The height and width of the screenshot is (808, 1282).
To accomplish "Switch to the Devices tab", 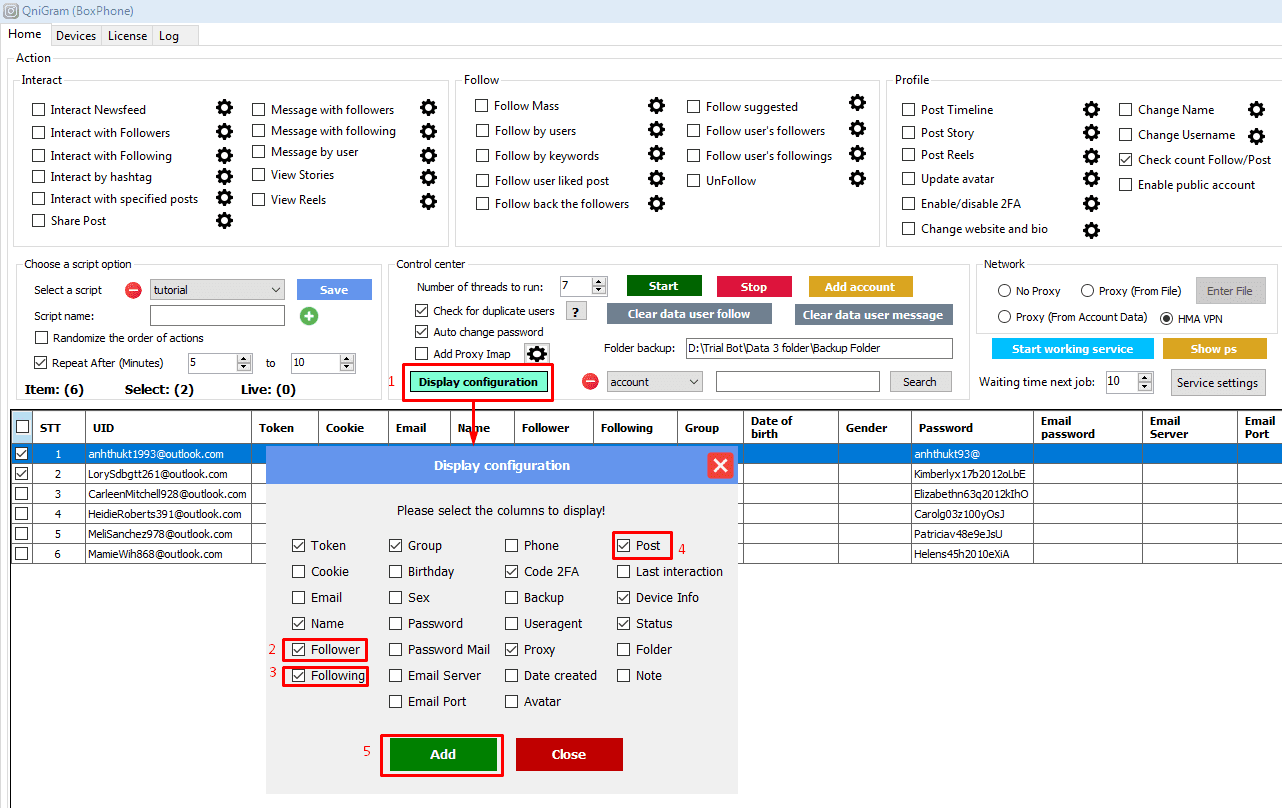I will click(76, 36).
